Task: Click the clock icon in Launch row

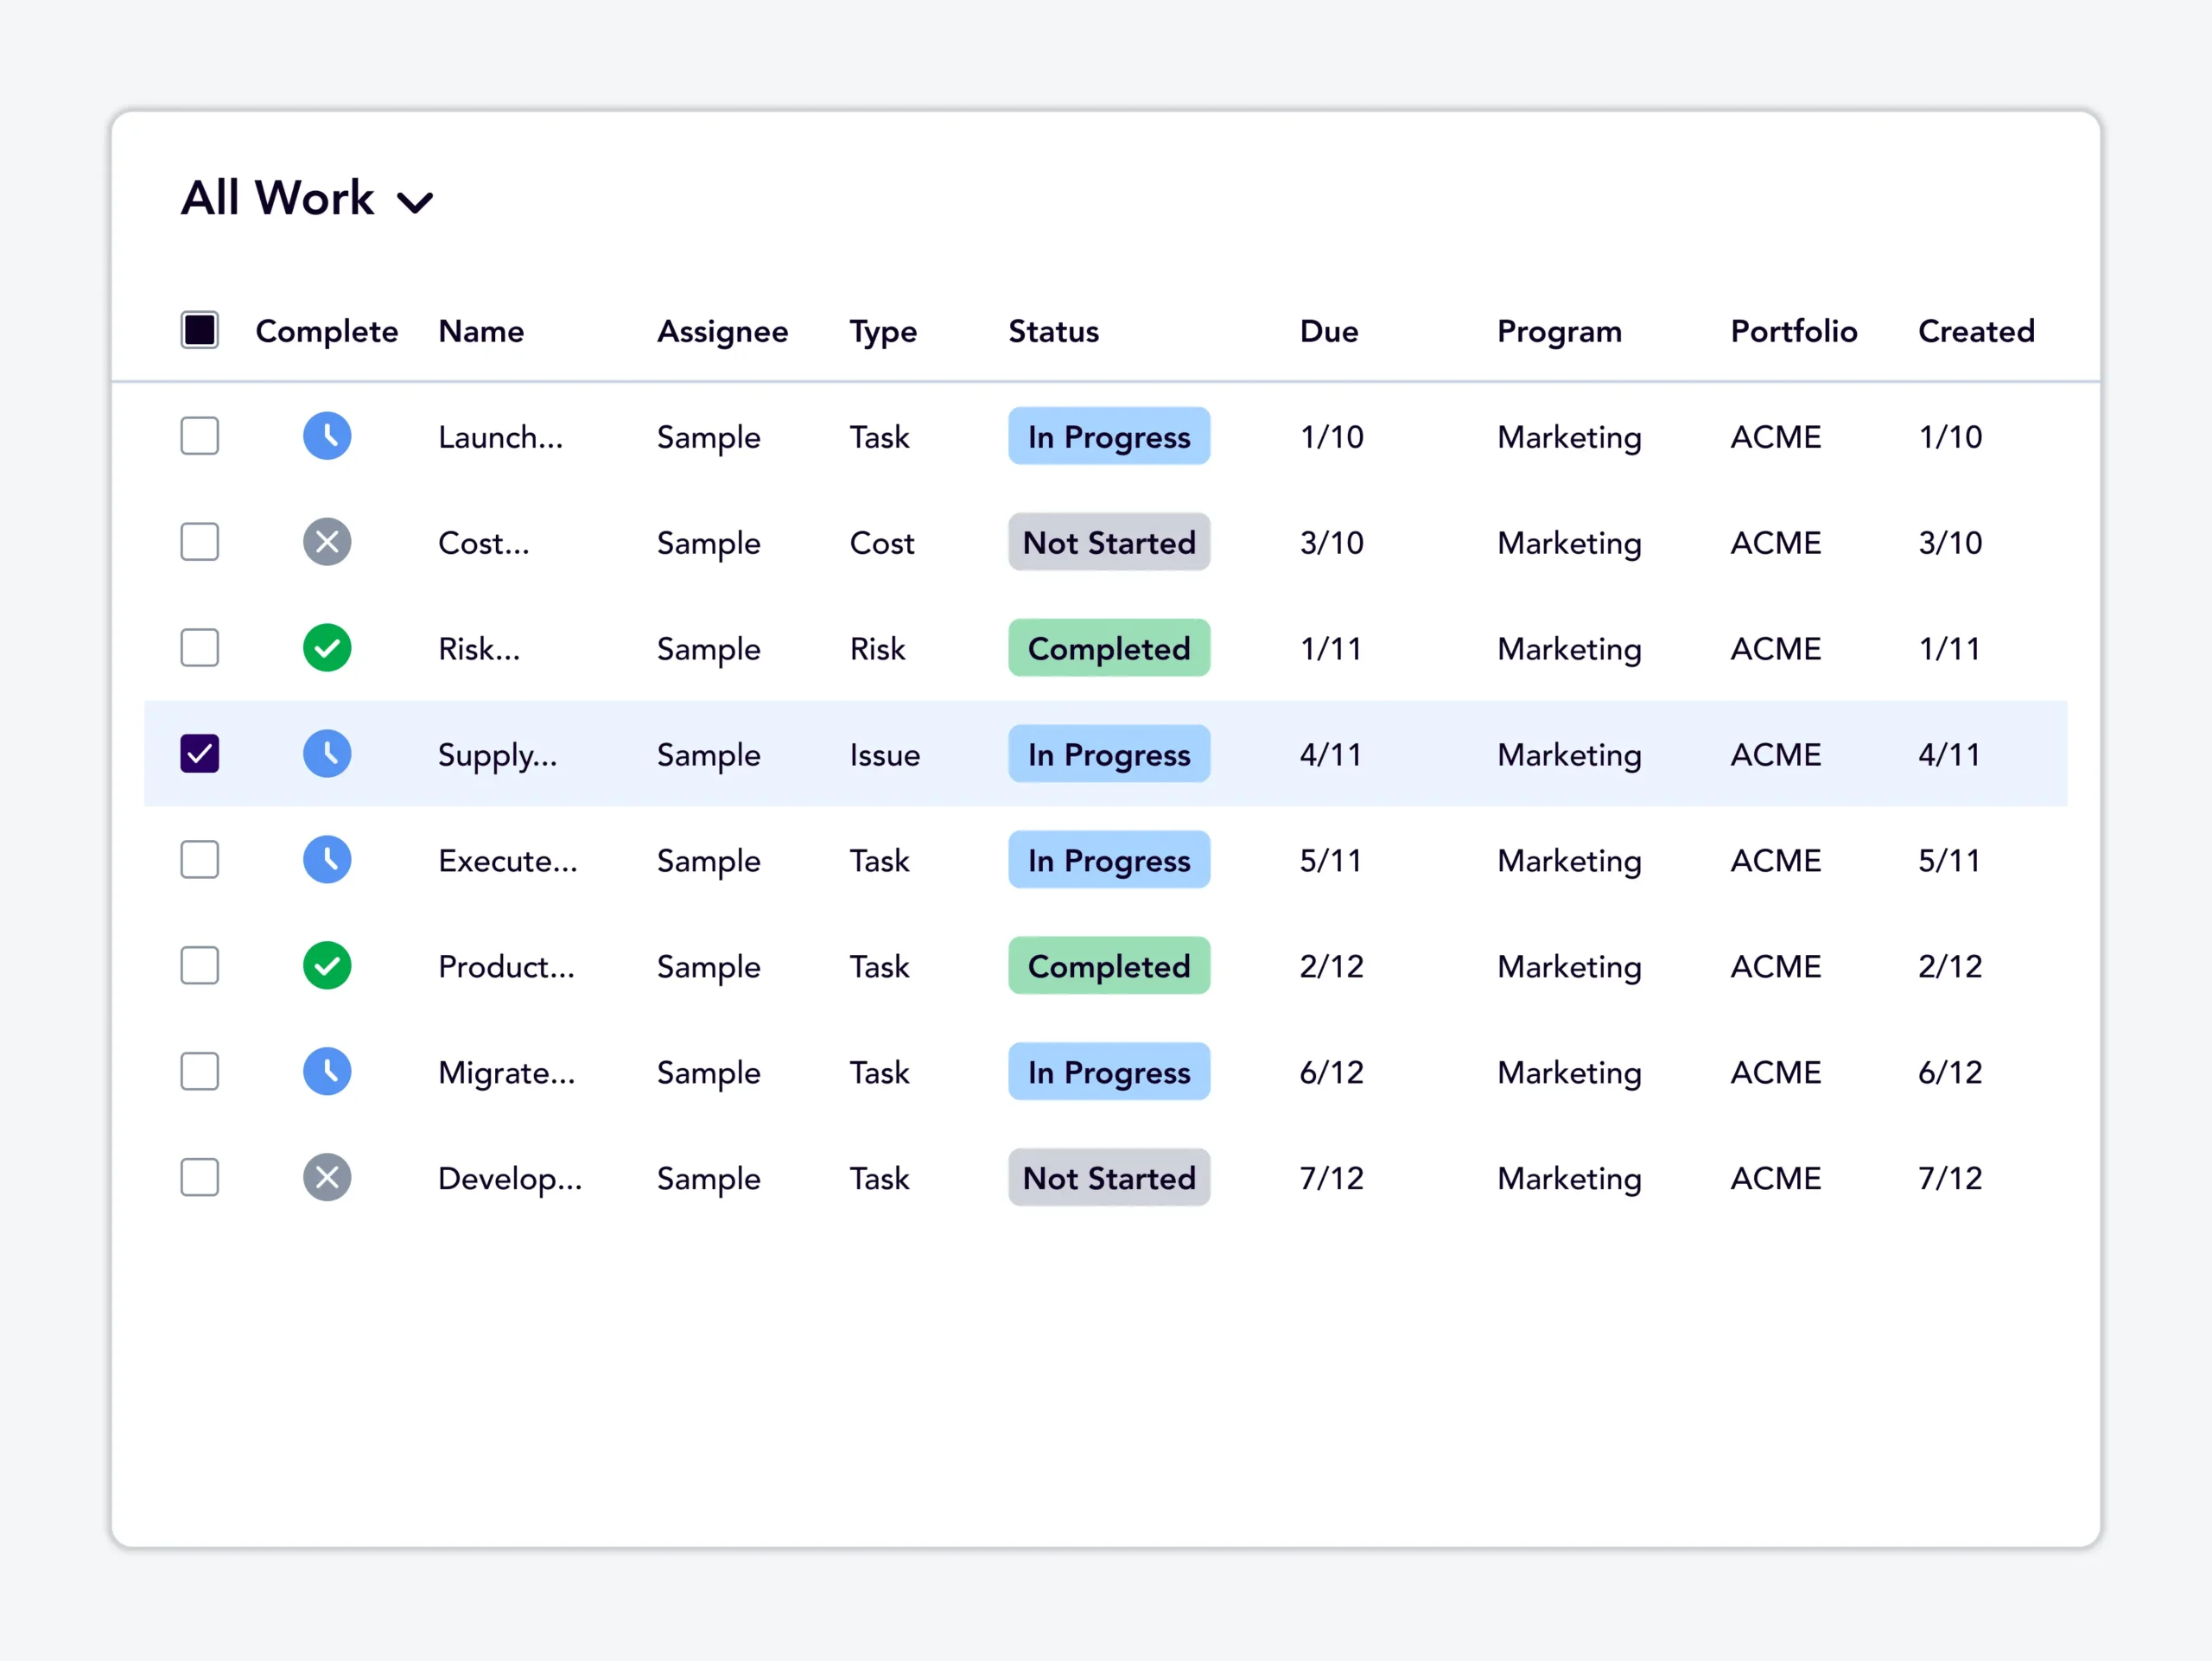Action: pos(327,436)
